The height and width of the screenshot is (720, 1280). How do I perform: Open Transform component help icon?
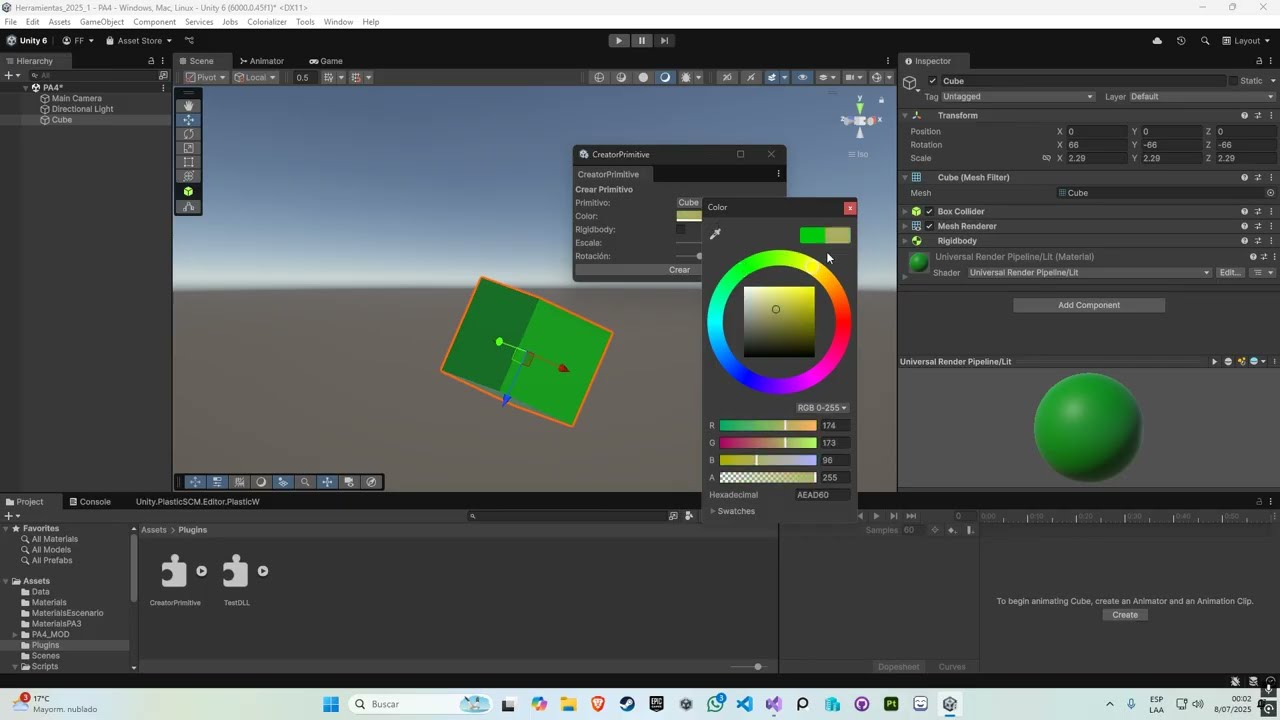[1244, 116]
